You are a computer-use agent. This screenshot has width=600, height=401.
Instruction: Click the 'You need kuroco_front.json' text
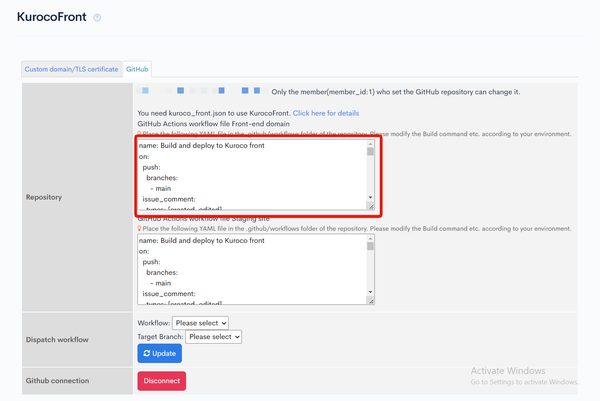coord(214,113)
